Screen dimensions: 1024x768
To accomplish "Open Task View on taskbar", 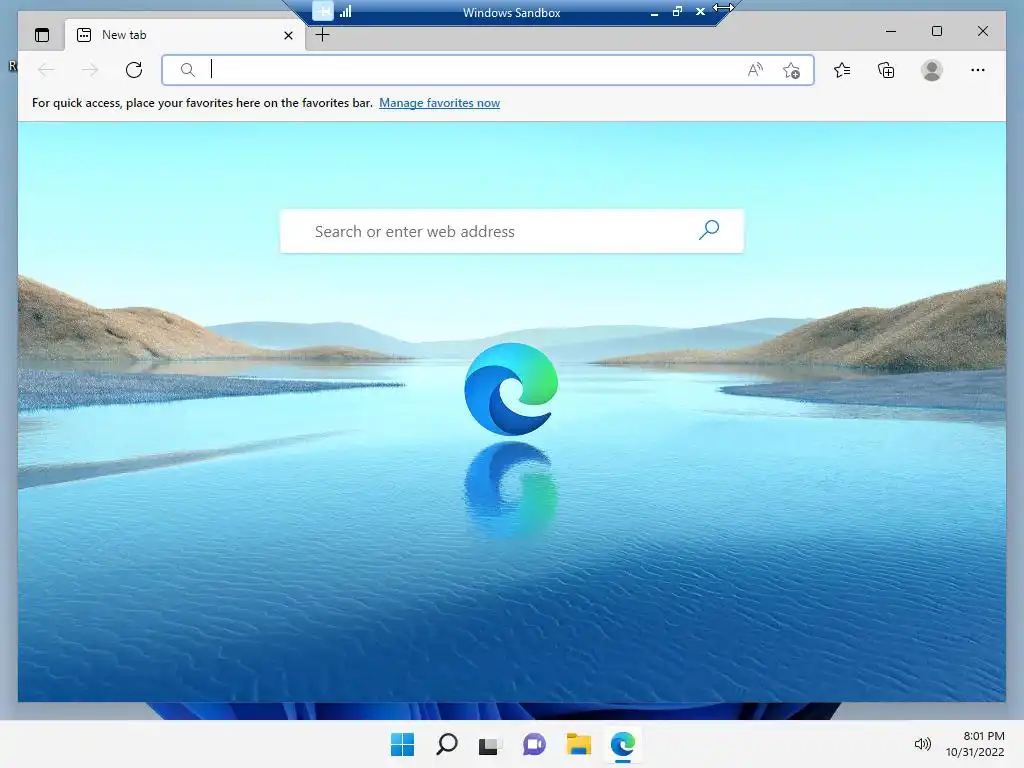I will pos(490,745).
